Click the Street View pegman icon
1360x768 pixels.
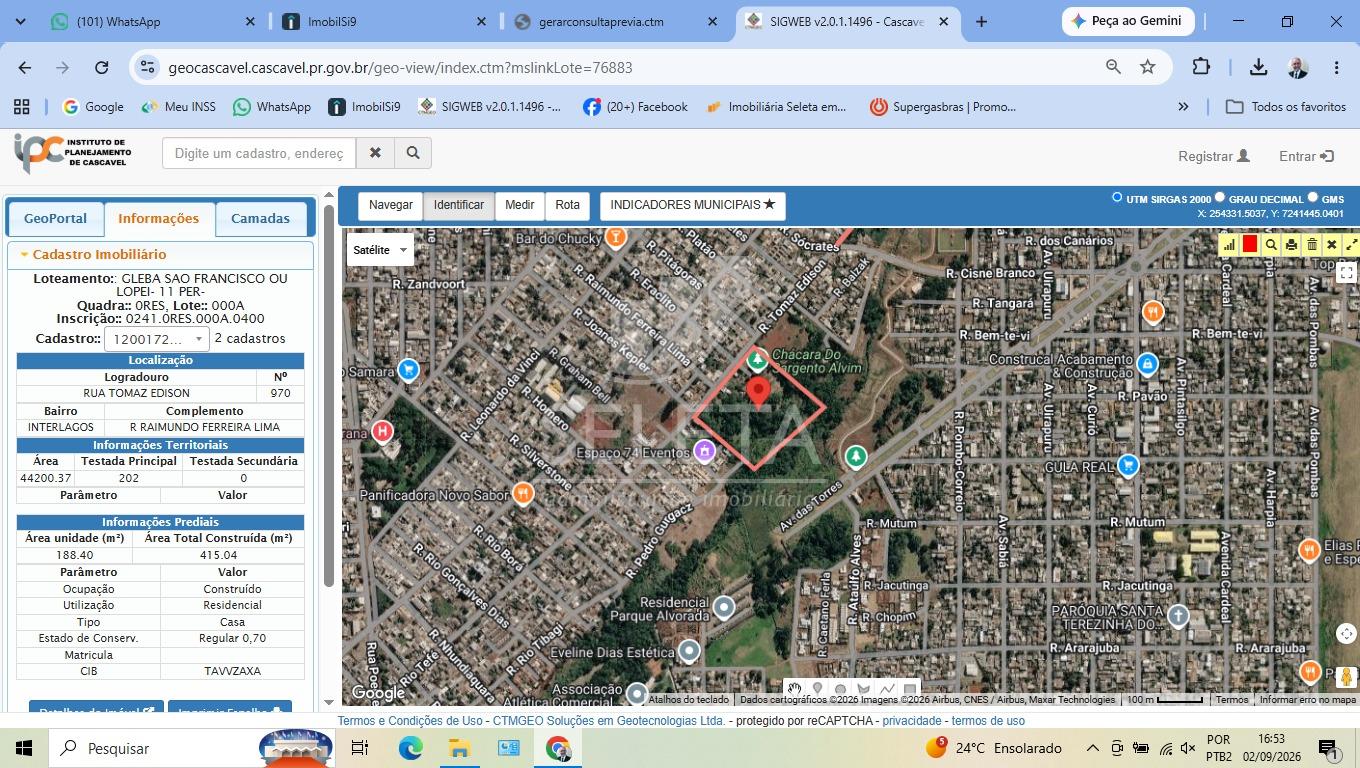[1346, 677]
